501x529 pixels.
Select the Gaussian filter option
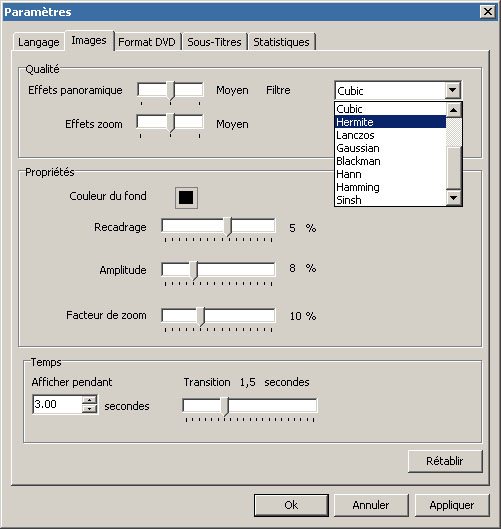click(390, 148)
